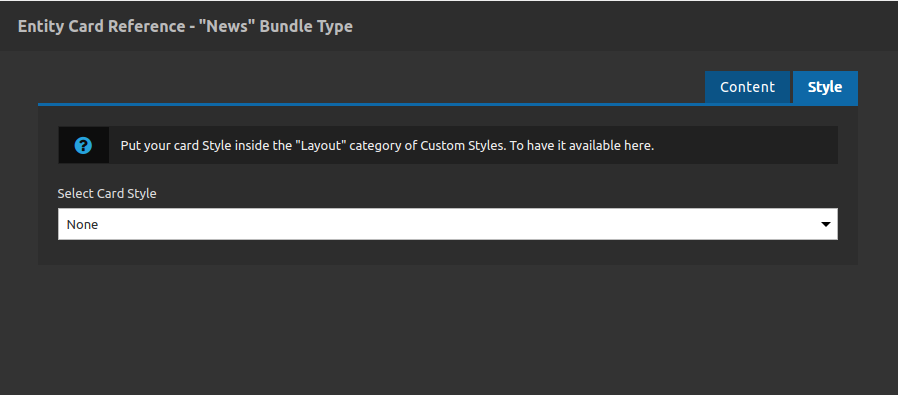Click the Entity Card Reference dialog title
This screenshot has width=898, height=395.
[x=185, y=26]
